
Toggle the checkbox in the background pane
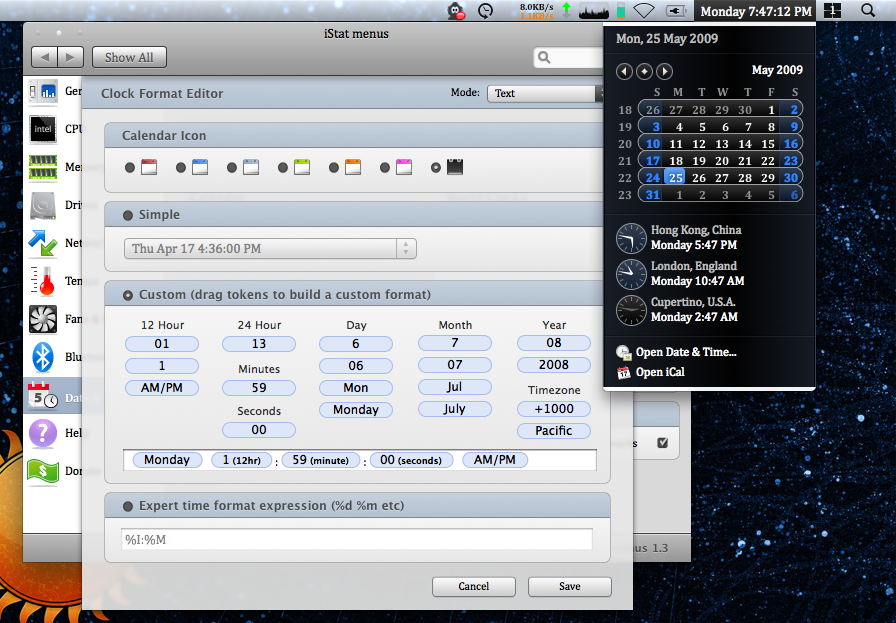[x=663, y=442]
